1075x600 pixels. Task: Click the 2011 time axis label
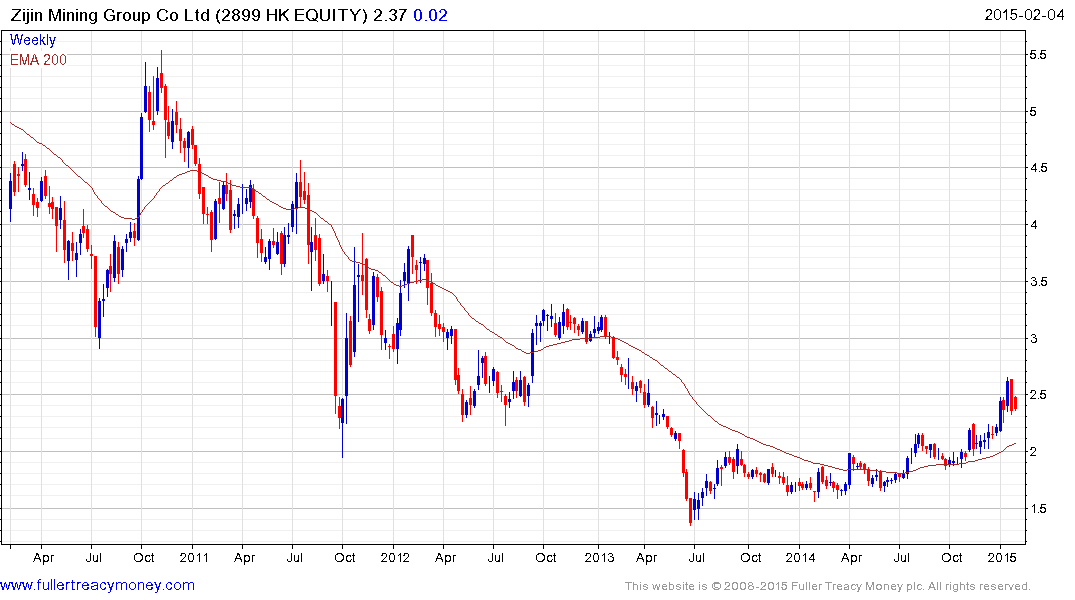pyautogui.click(x=194, y=557)
